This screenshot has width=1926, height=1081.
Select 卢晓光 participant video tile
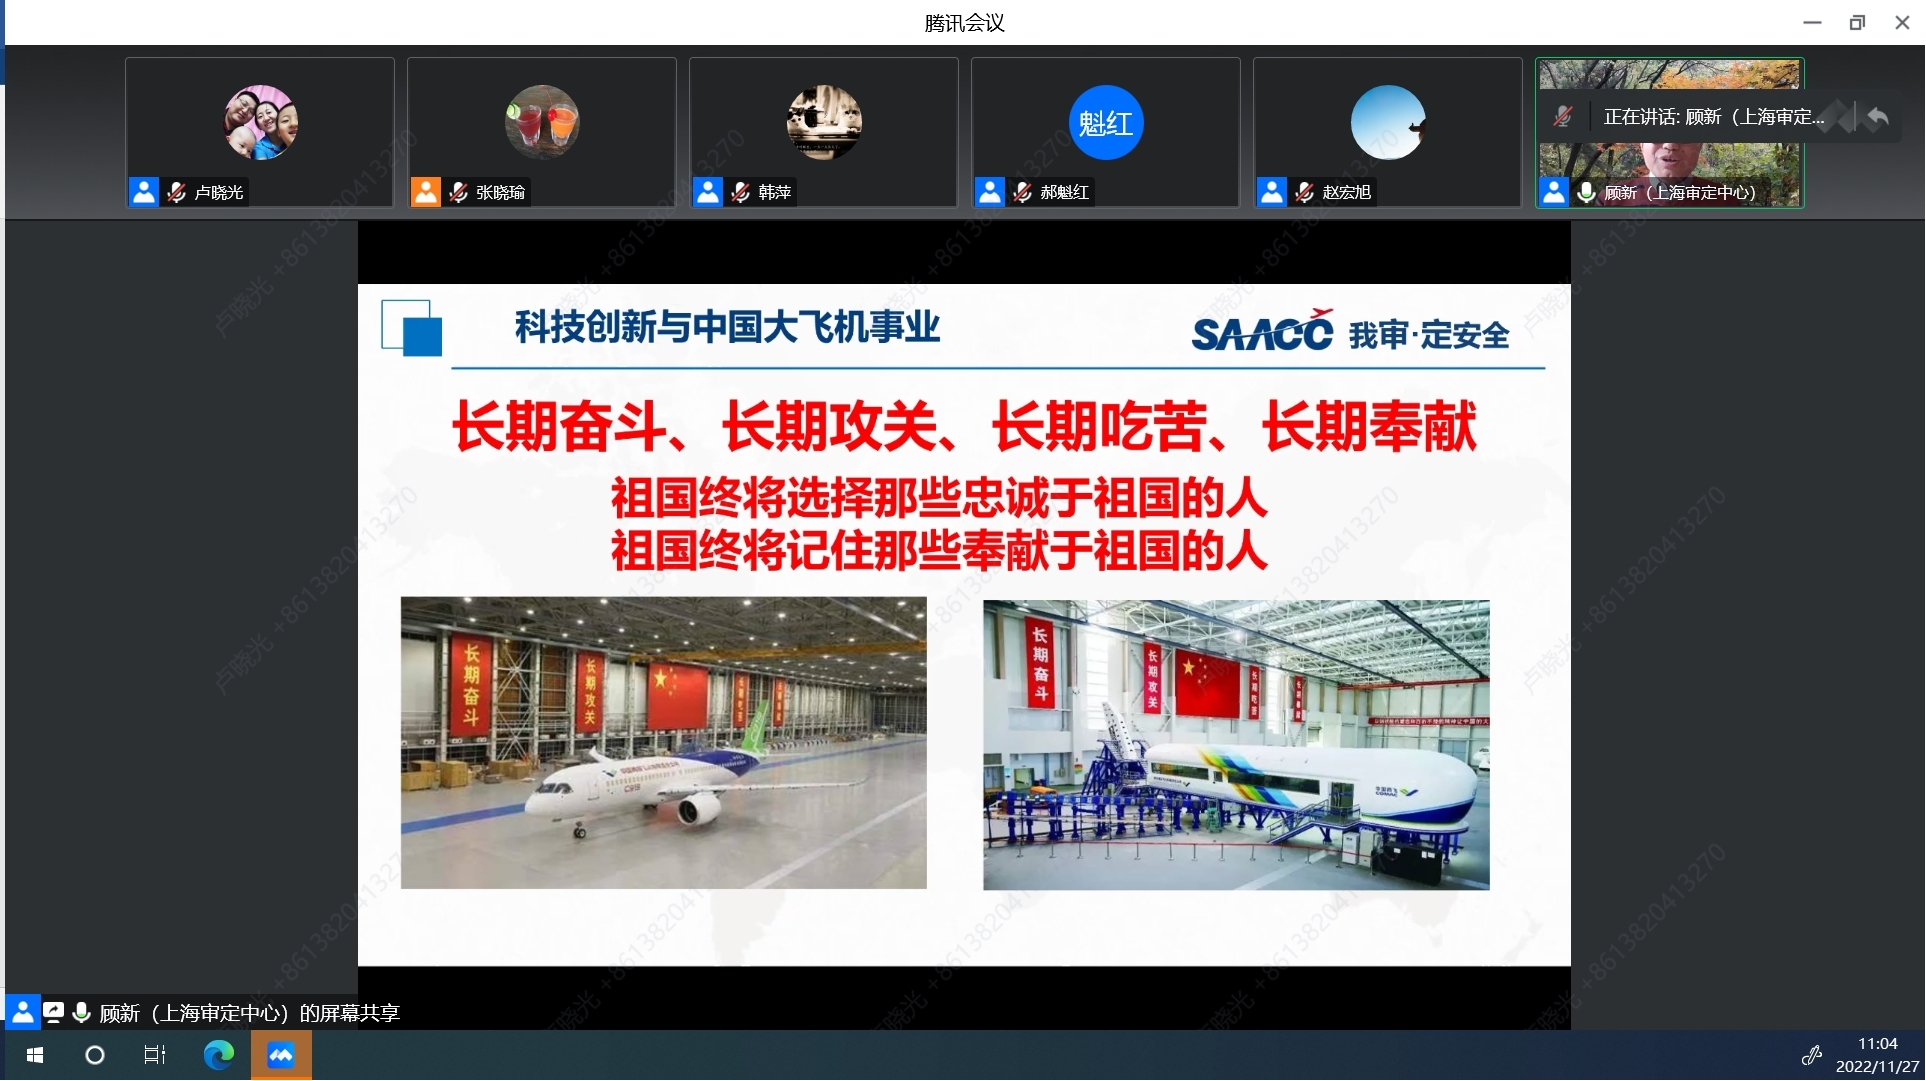point(260,132)
